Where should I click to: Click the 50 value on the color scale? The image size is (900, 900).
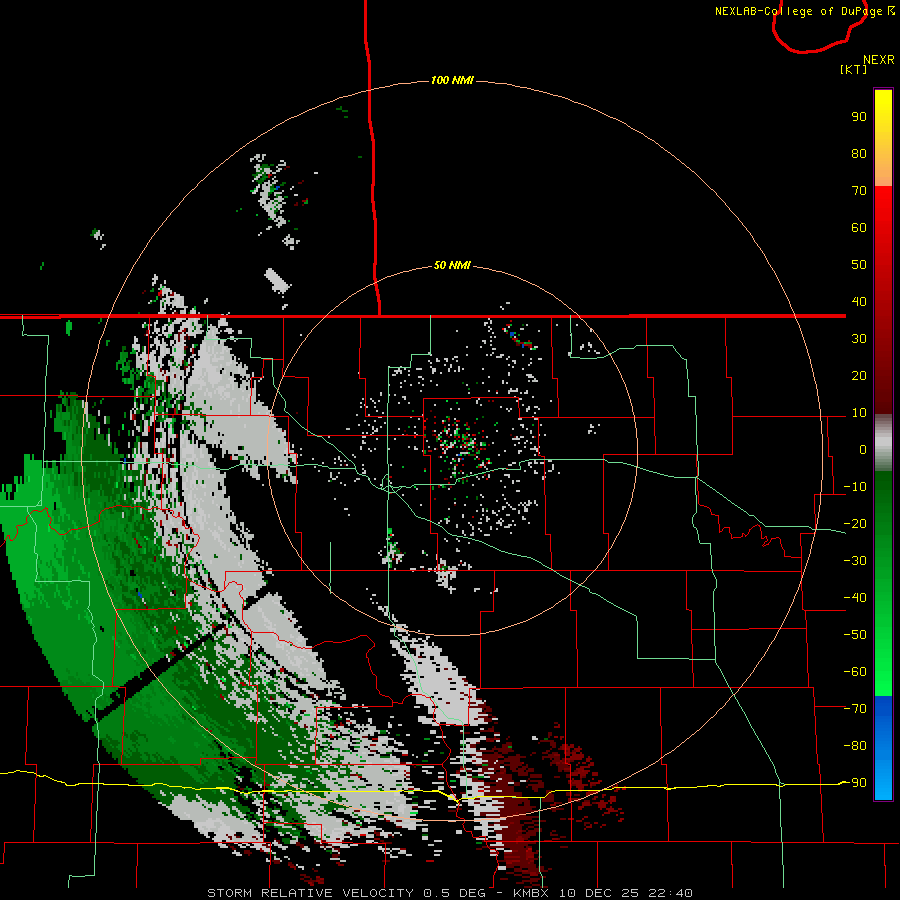859,265
